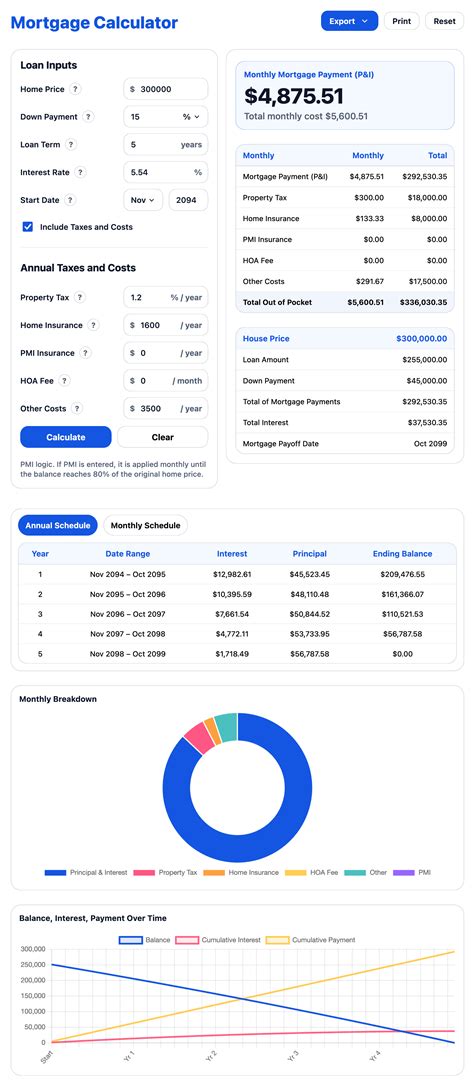
Task: Open help tooltip for Loan Term
Action: pyautogui.click(x=71, y=144)
